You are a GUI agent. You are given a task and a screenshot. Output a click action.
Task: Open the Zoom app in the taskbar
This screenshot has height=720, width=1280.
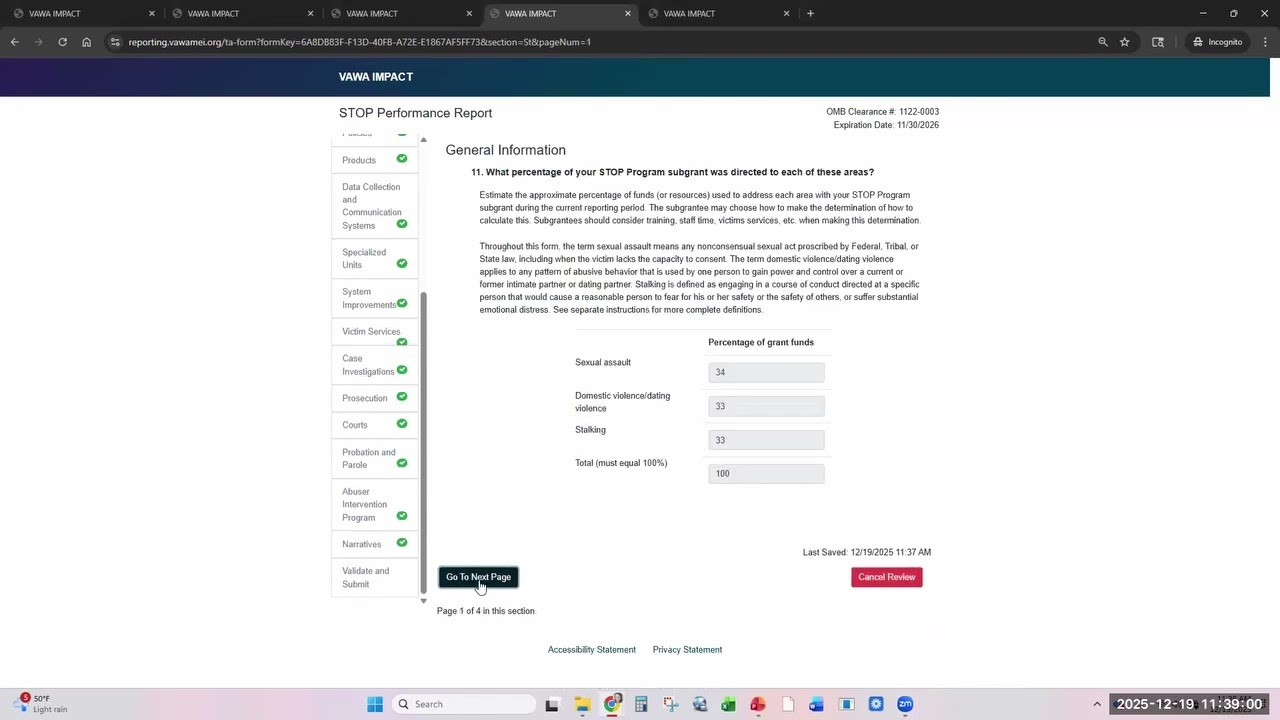pyautogui.click(x=905, y=704)
